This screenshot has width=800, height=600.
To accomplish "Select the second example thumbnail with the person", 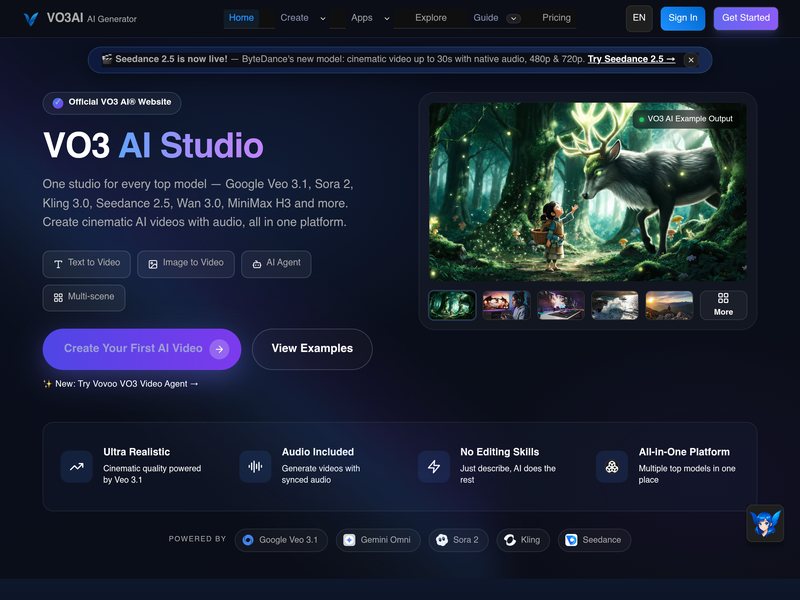I will [x=506, y=305].
